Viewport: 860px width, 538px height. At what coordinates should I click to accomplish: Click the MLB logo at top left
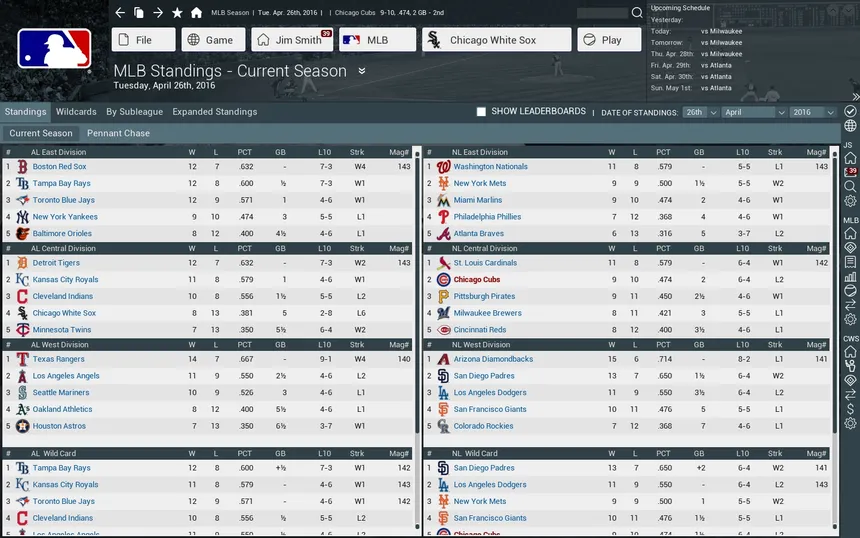point(54,49)
